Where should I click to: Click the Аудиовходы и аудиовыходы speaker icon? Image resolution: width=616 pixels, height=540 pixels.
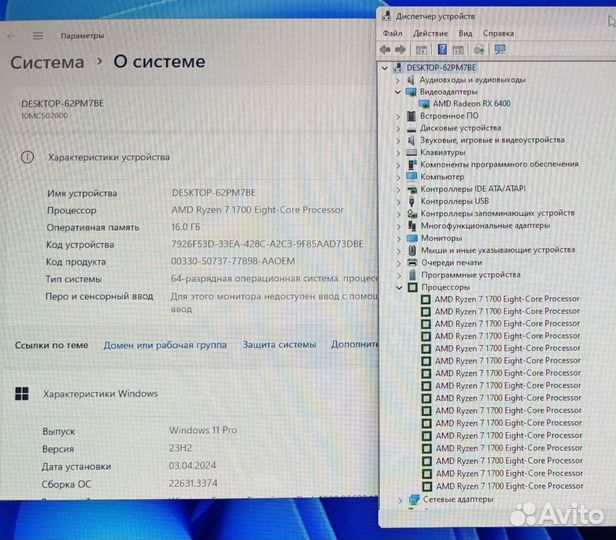pyautogui.click(x=411, y=80)
